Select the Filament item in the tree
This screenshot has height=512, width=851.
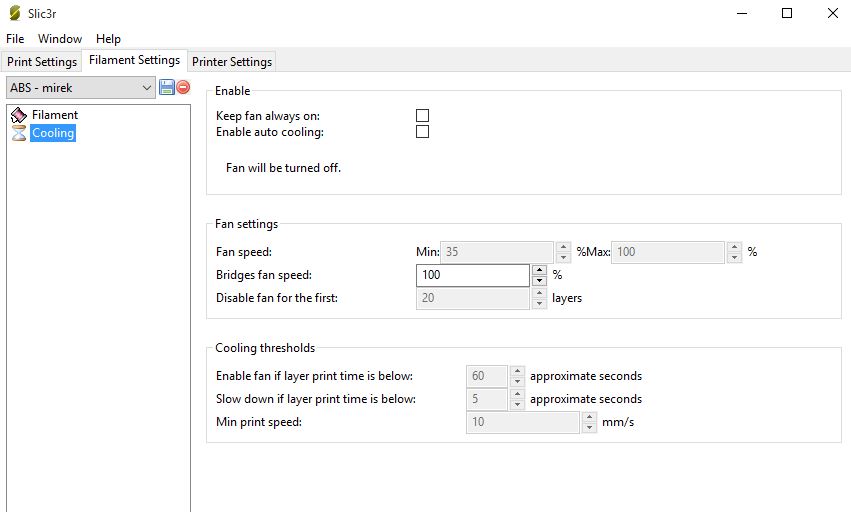pyautogui.click(x=54, y=115)
